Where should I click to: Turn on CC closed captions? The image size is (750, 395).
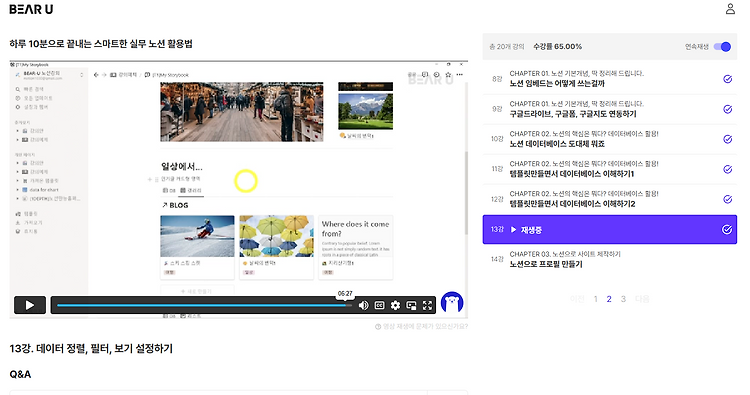(x=379, y=305)
